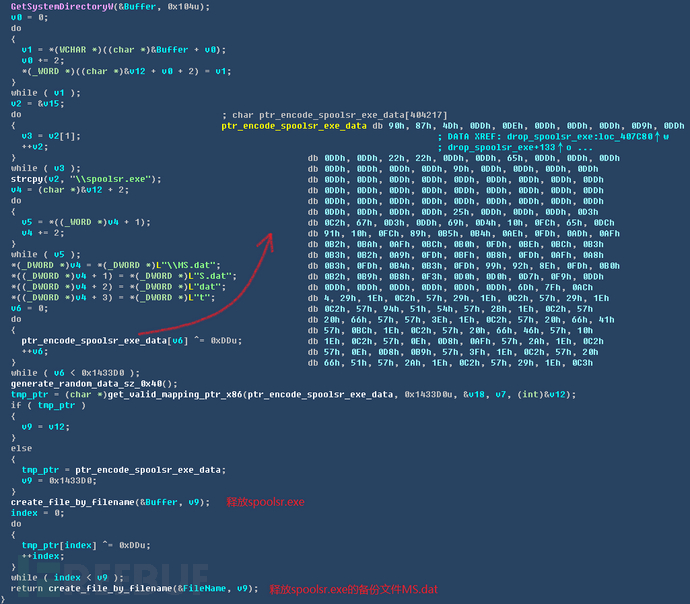Image resolution: width=690 pixels, height=604 pixels.
Task: Select the db row starting 0DDh, 0DDh, 22h
Action: click(464, 158)
